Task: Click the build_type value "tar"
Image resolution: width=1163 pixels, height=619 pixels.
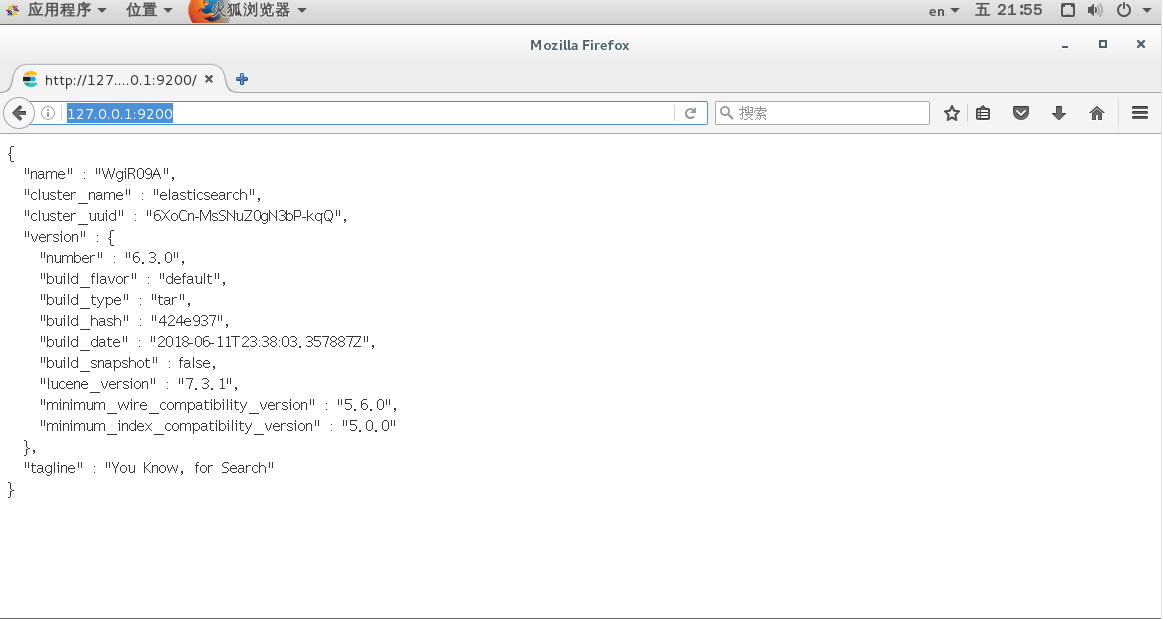Action: tap(168, 300)
